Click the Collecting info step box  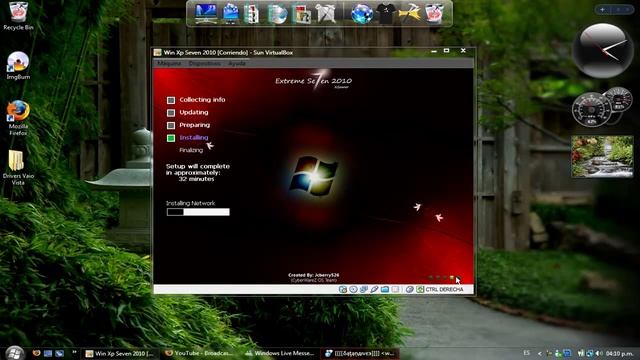171,100
